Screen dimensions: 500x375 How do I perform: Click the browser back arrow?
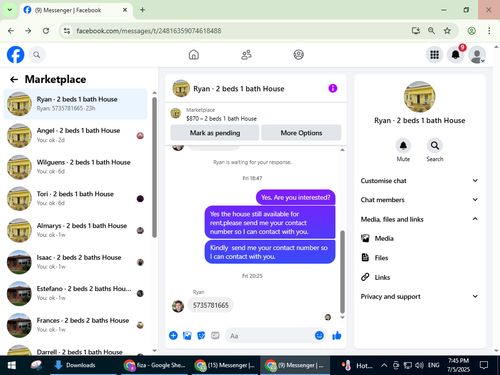click(11, 31)
